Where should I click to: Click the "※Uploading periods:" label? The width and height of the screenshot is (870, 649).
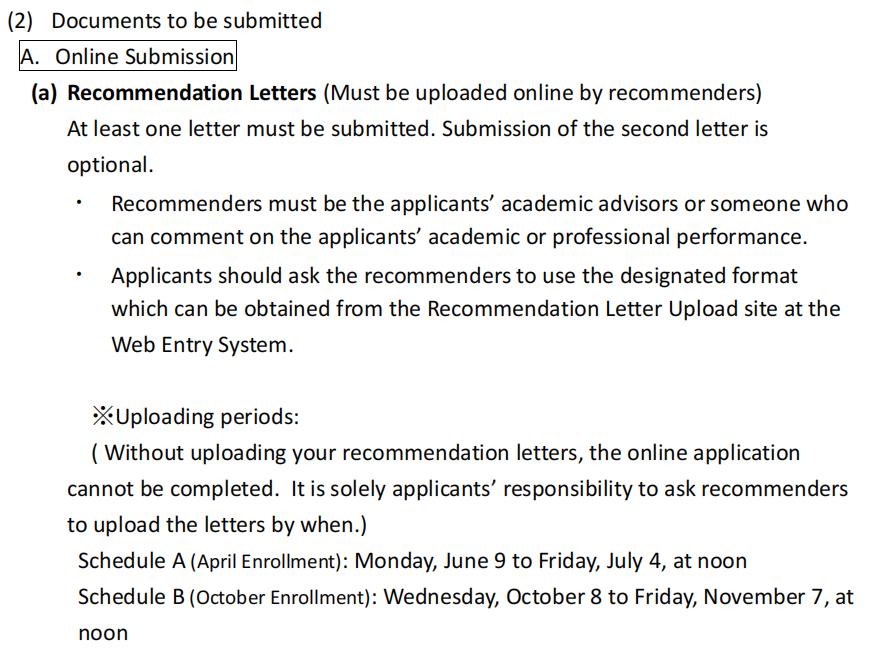(195, 416)
